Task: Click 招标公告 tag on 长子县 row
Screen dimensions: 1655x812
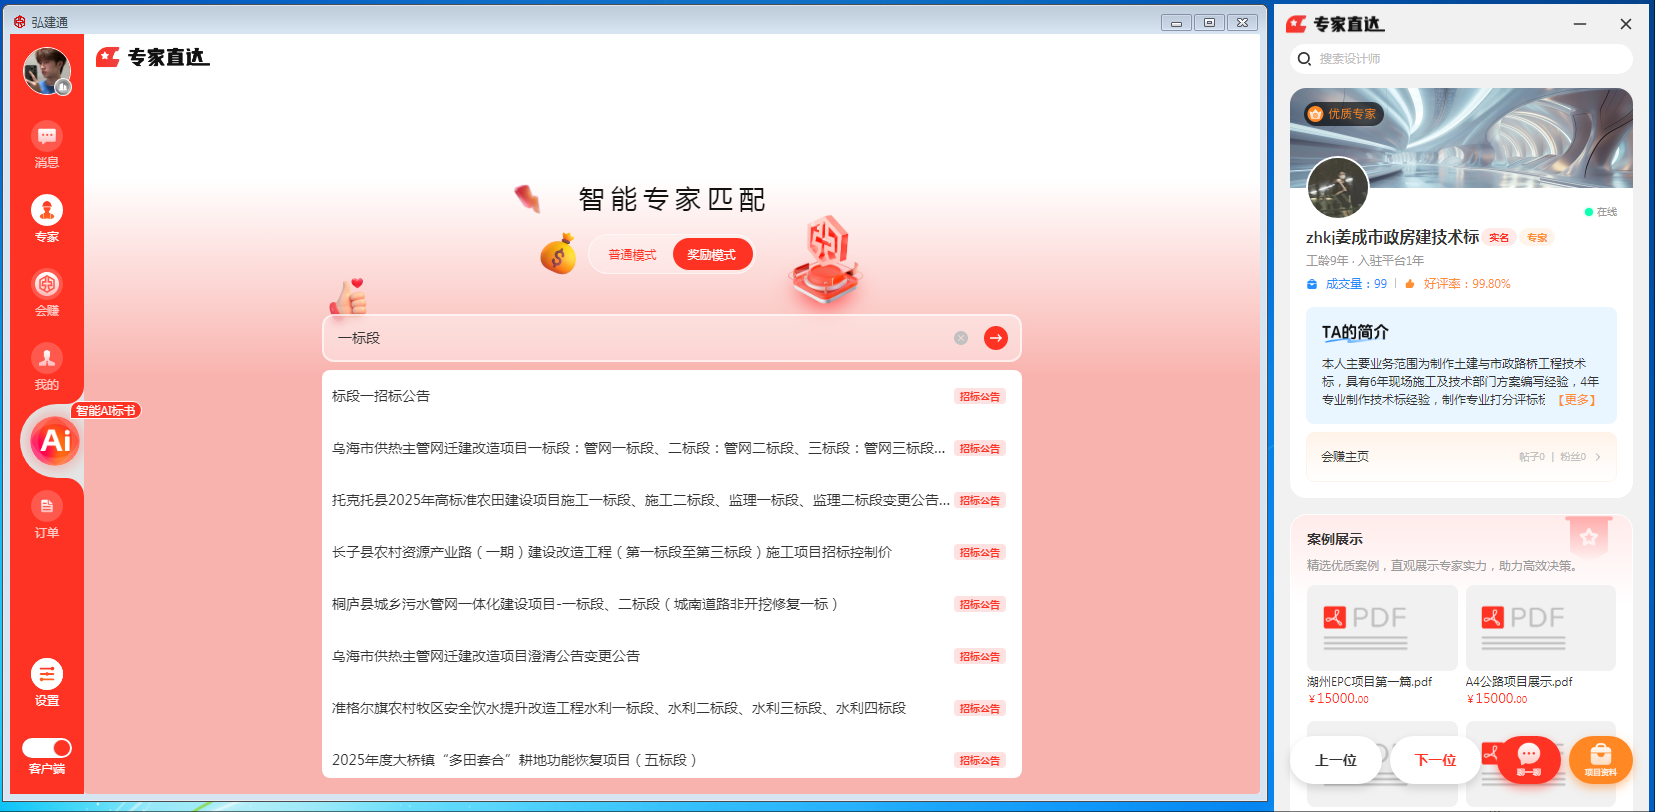Action: tap(980, 552)
